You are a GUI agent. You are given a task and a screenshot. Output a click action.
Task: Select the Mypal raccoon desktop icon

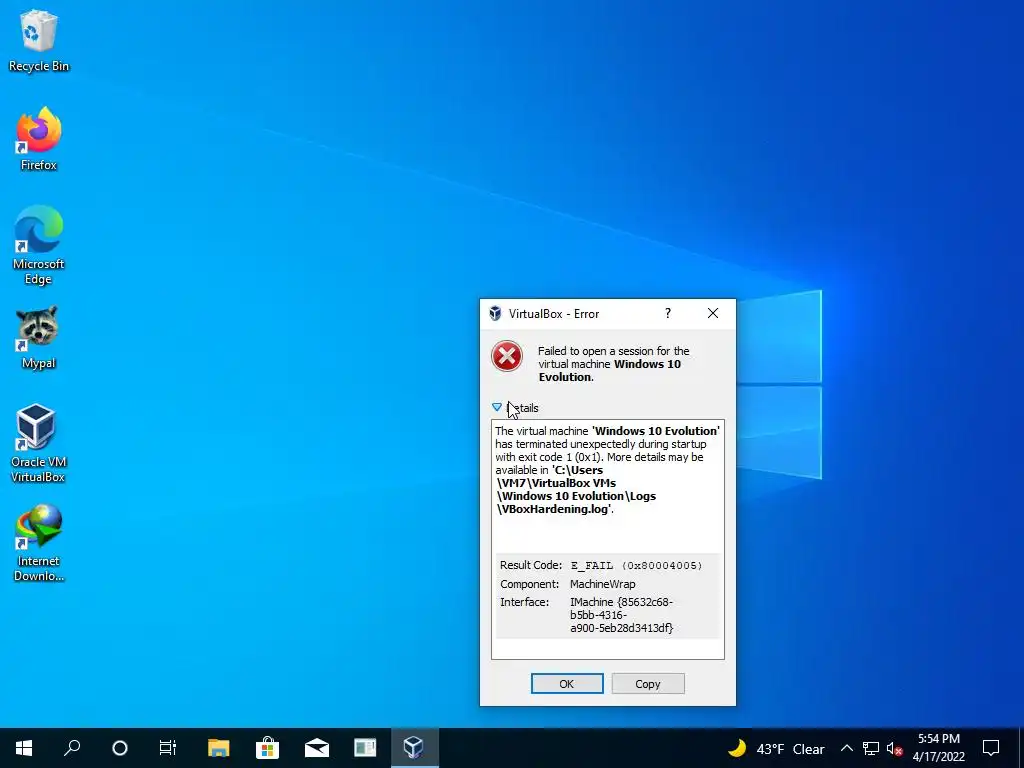(x=39, y=338)
